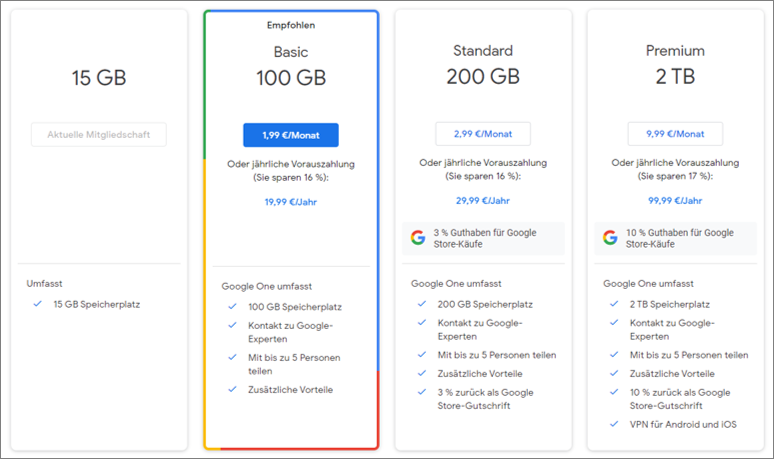Click checkmark beside 3 % zurück als Google Store-Gutschrift

(422, 392)
